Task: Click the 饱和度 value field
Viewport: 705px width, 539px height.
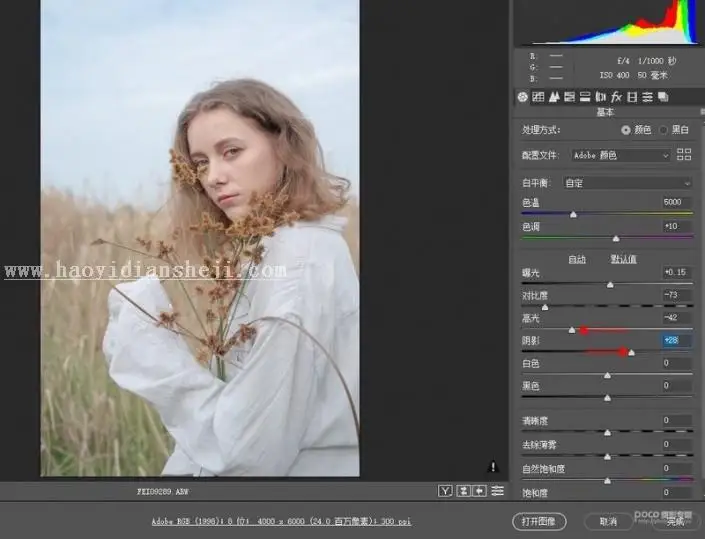Action: [676, 492]
